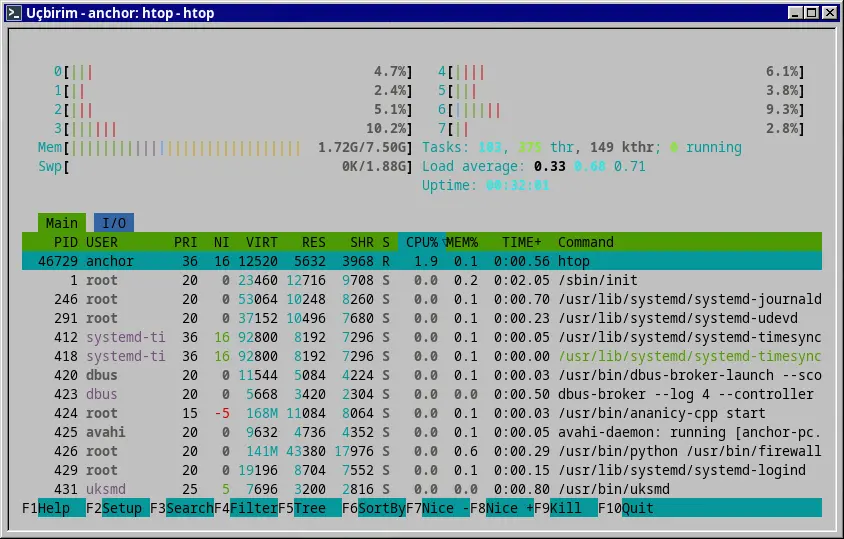The image size is (844, 539).
Task: Select the /usr/bin/python firewall row
Action: click(x=422, y=451)
